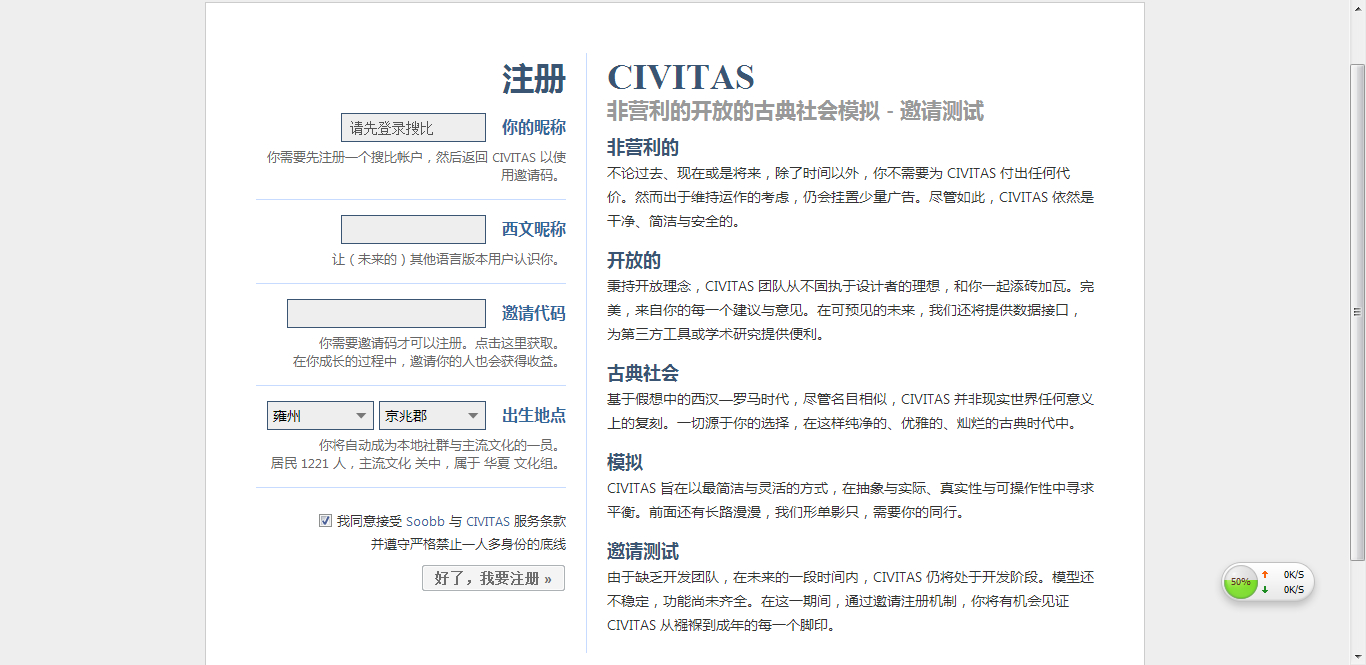The height and width of the screenshot is (665, 1366).
Task: Click the 邀请测试 section heading
Action: (x=643, y=552)
